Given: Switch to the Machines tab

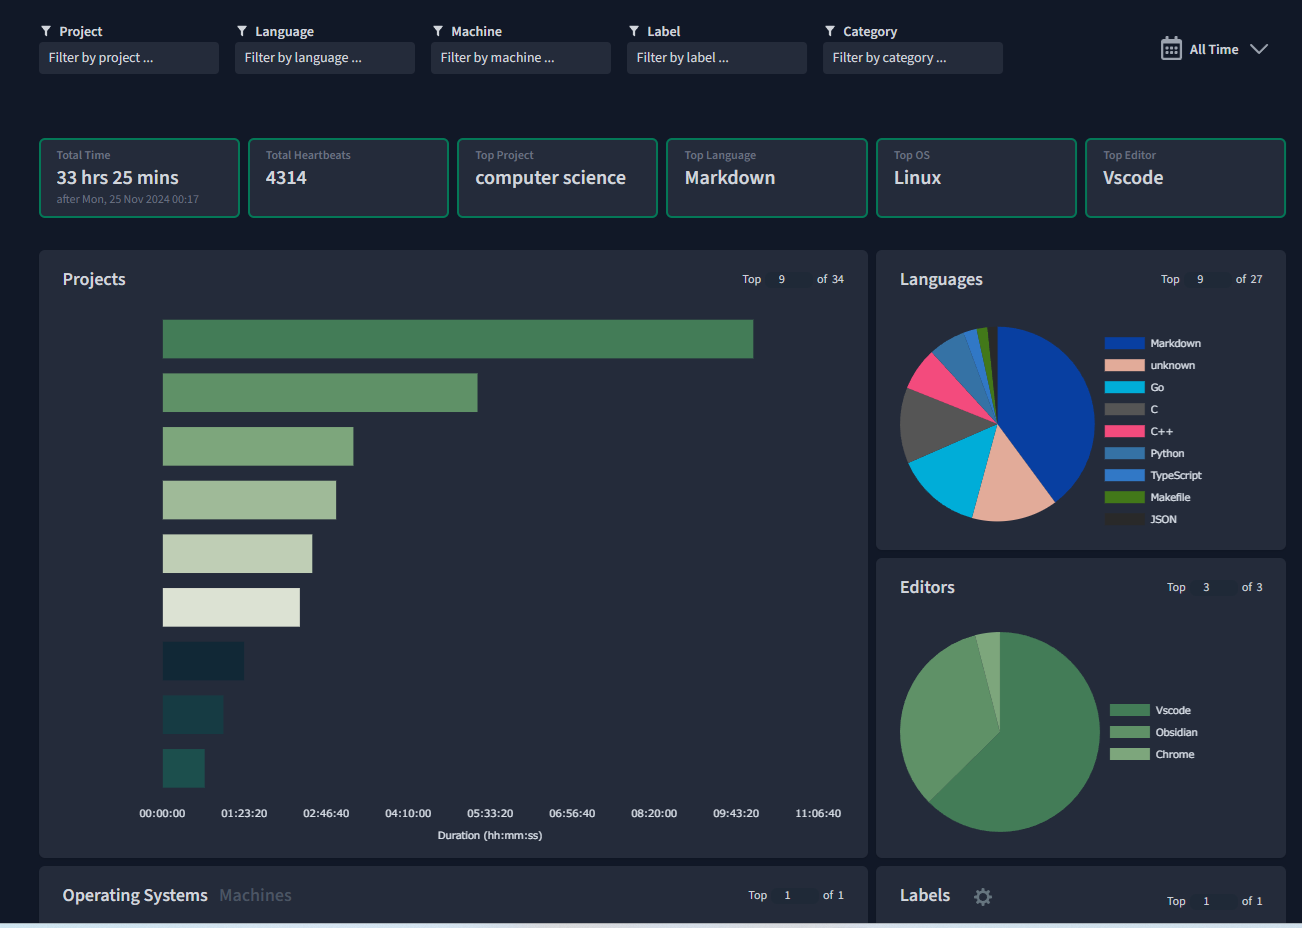Looking at the screenshot, I should click(x=255, y=895).
